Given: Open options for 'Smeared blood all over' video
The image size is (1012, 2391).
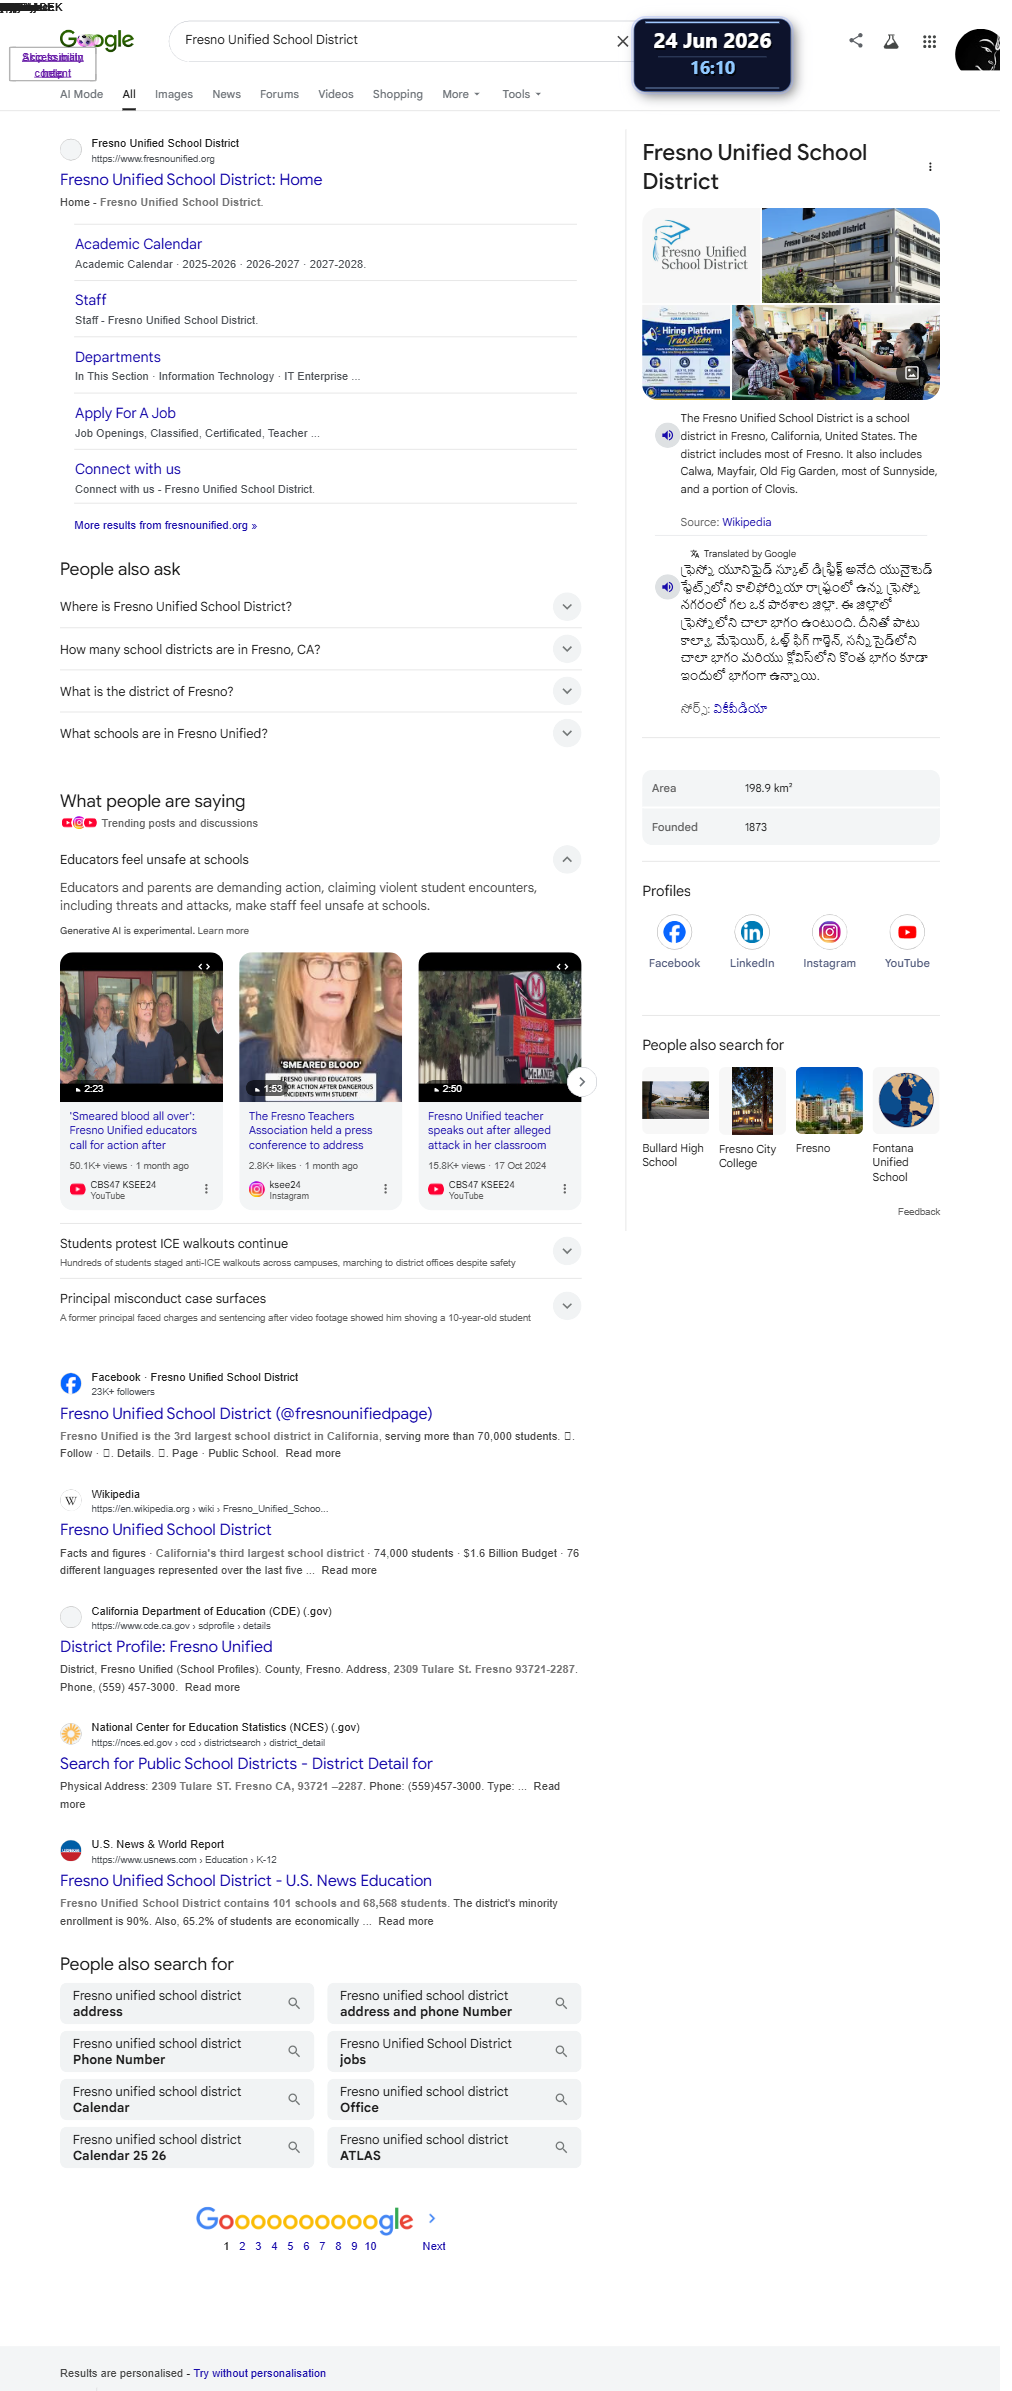Looking at the screenshot, I should 206,1189.
